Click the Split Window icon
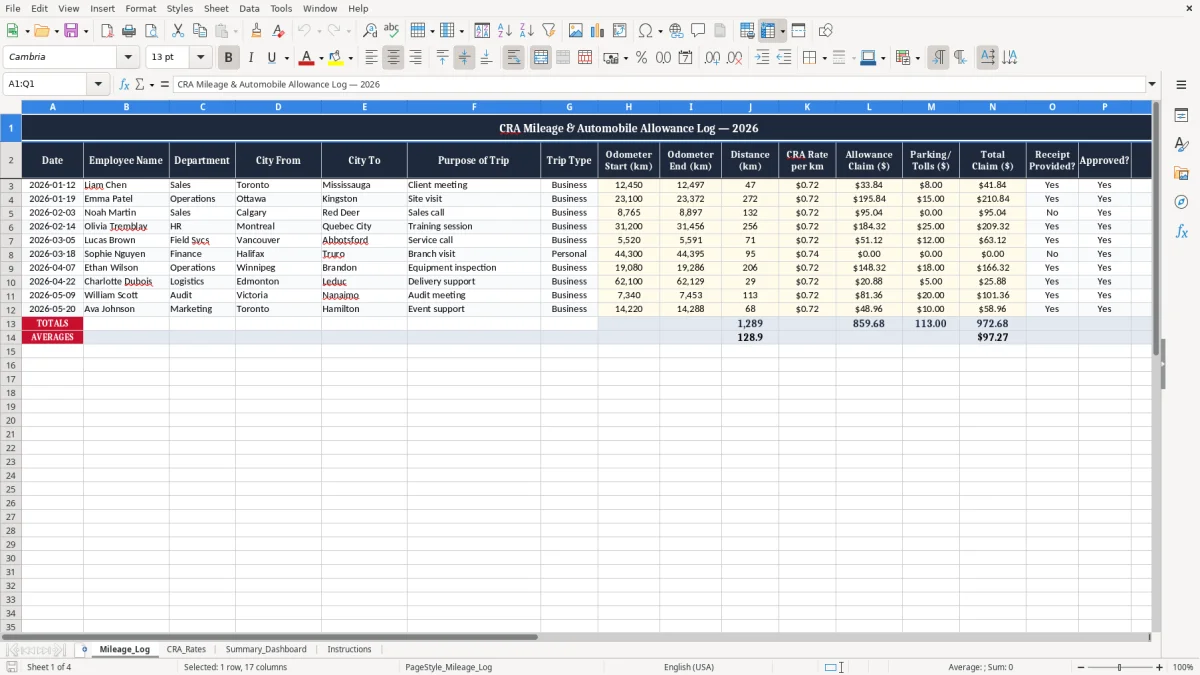The width and height of the screenshot is (1200, 675). tap(798, 31)
